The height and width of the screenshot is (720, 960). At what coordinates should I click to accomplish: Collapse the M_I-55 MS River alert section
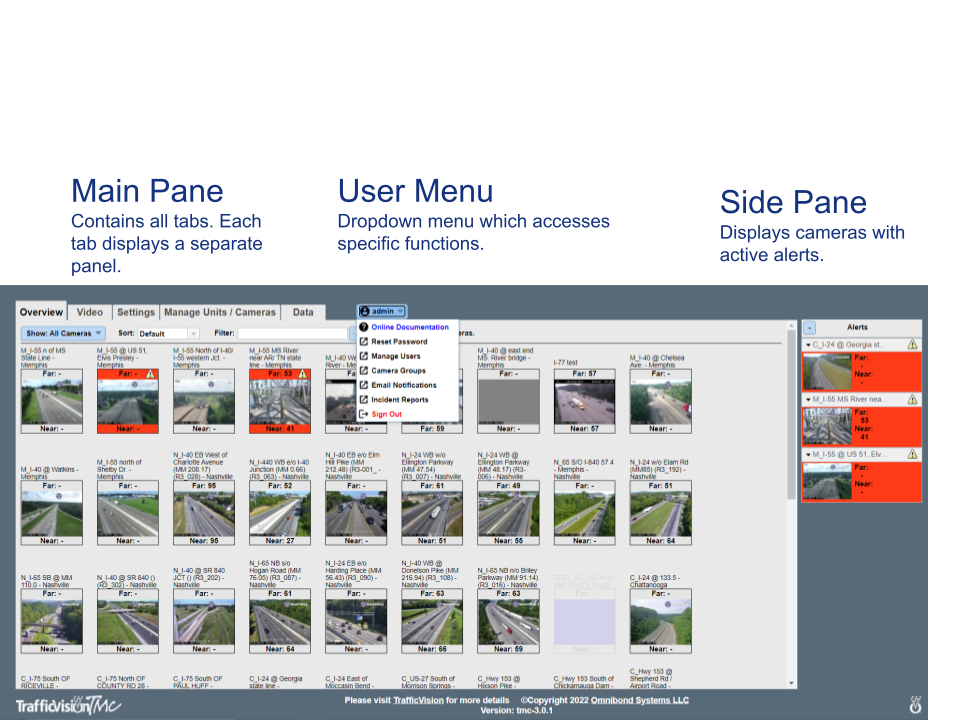808,400
